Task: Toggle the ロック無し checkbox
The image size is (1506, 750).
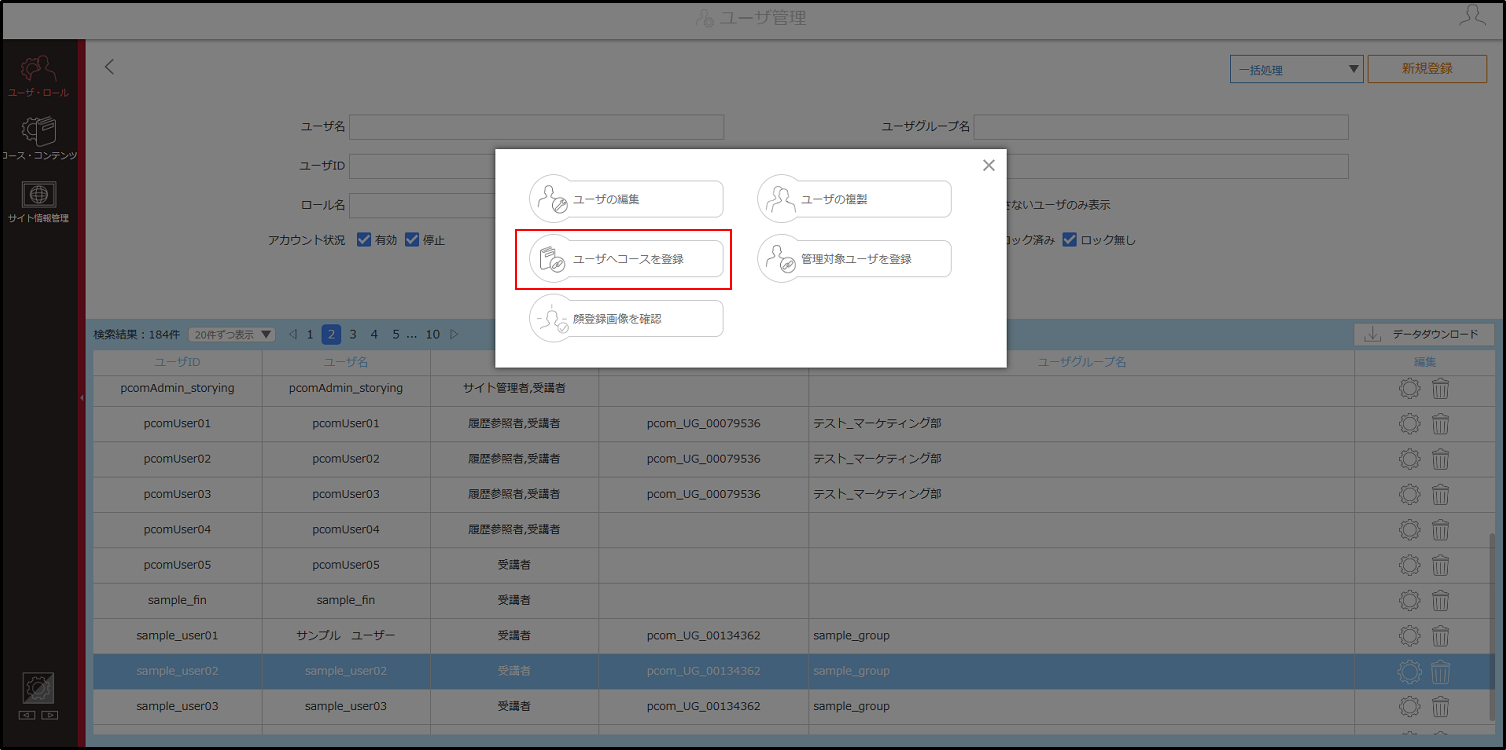Action: coord(1069,240)
